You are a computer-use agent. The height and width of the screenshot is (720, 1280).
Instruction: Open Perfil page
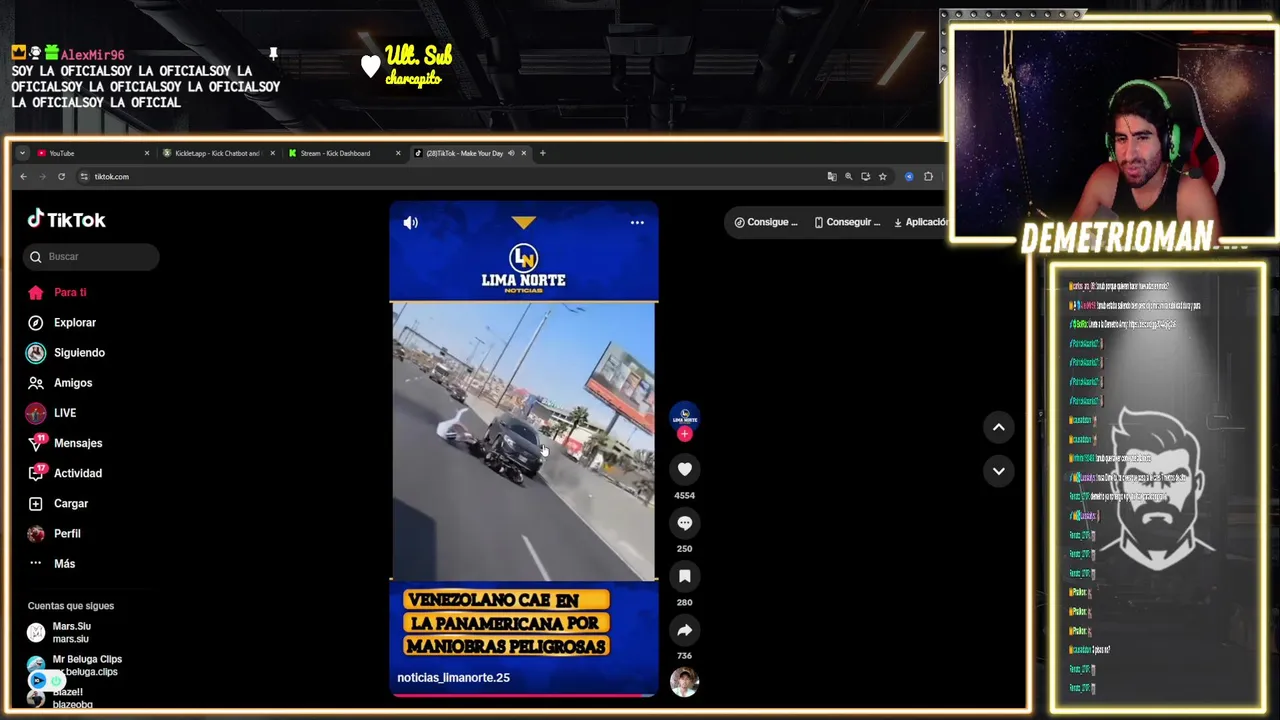click(x=55, y=533)
